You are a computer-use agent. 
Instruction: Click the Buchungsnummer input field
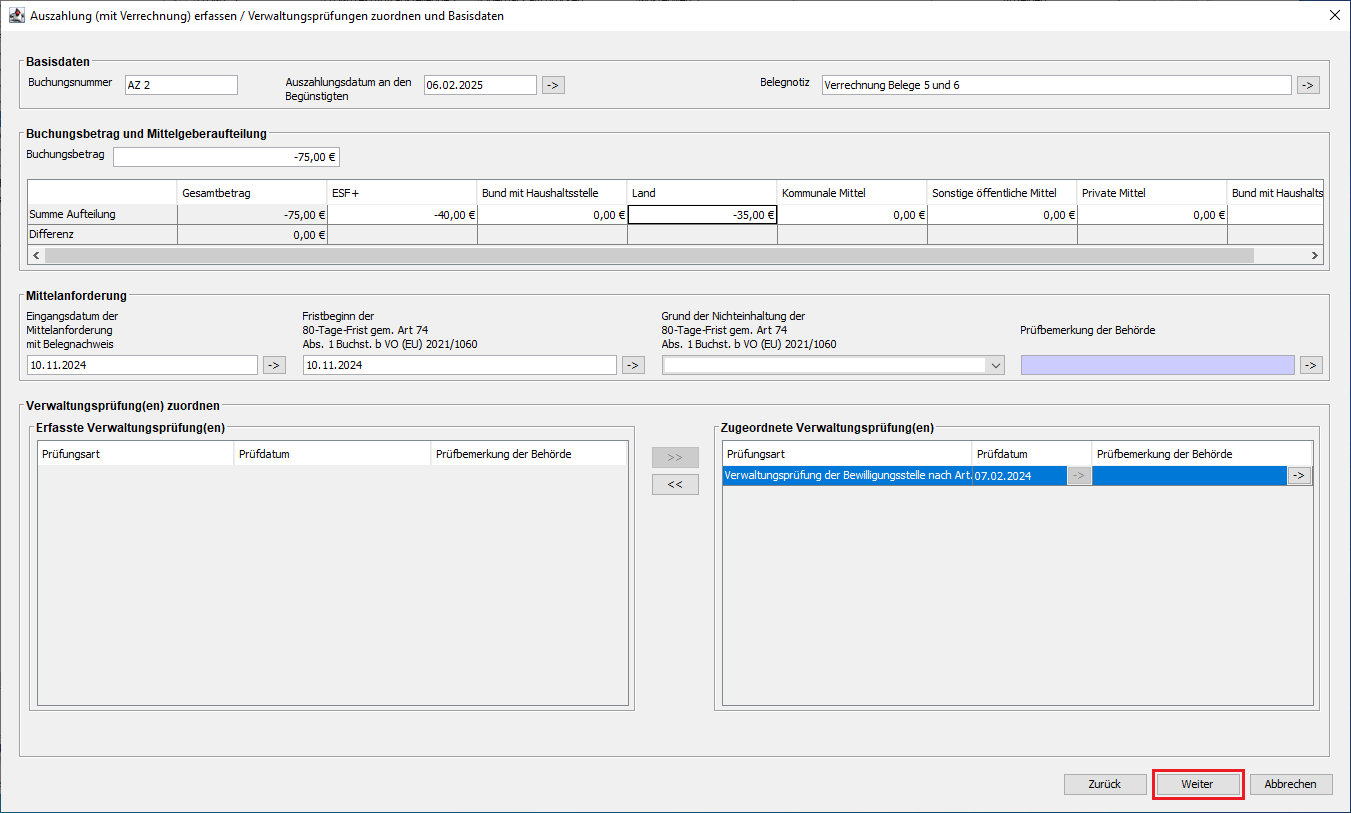click(181, 85)
